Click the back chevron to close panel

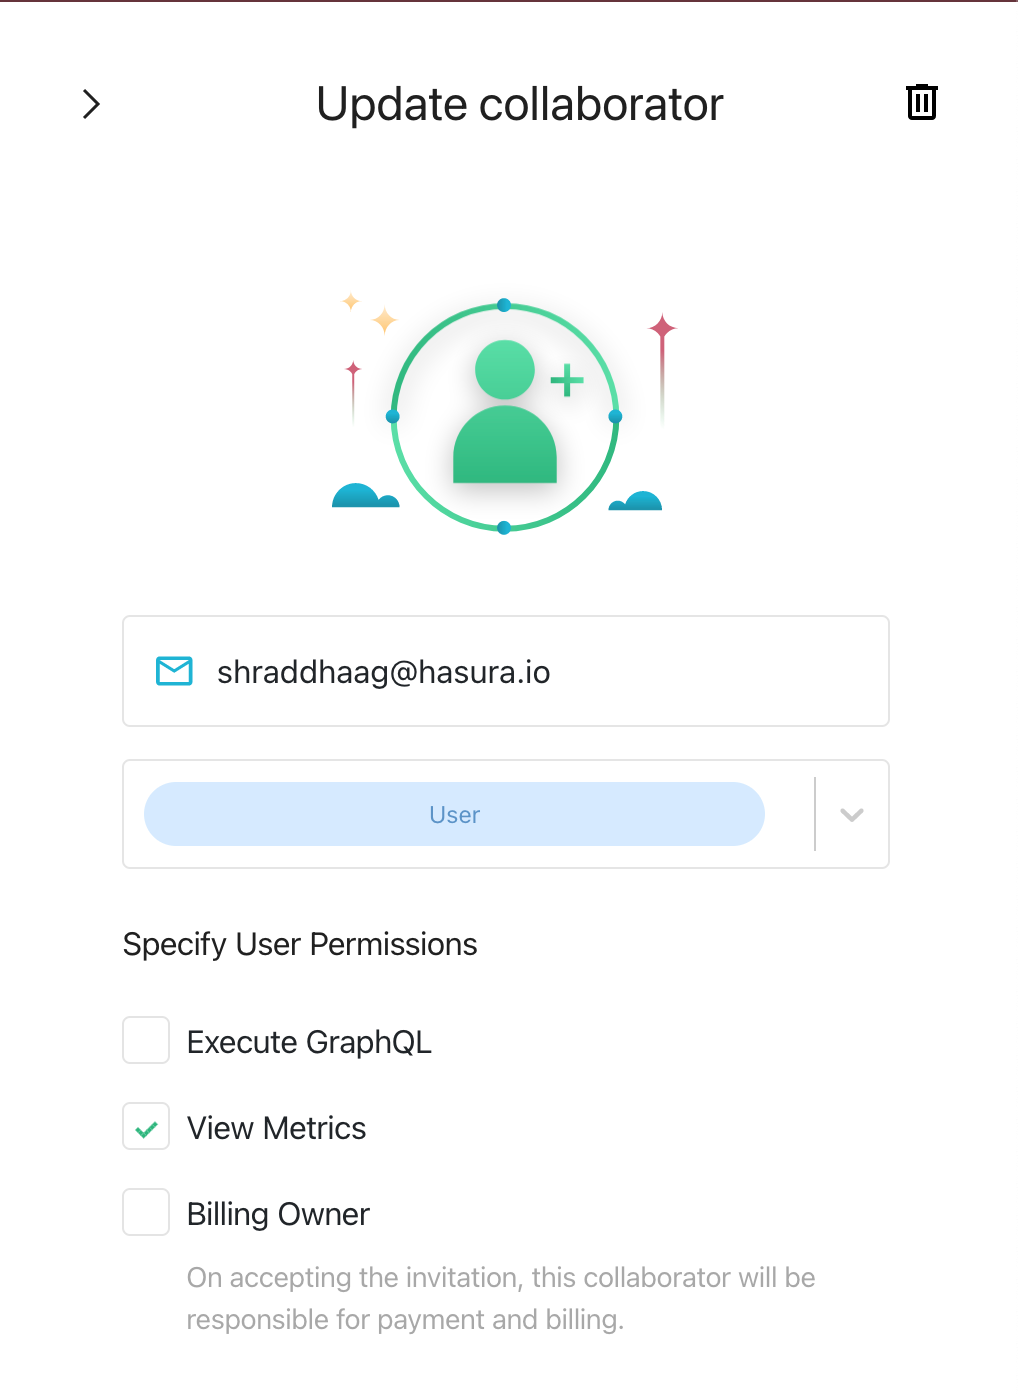click(x=91, y=103)
